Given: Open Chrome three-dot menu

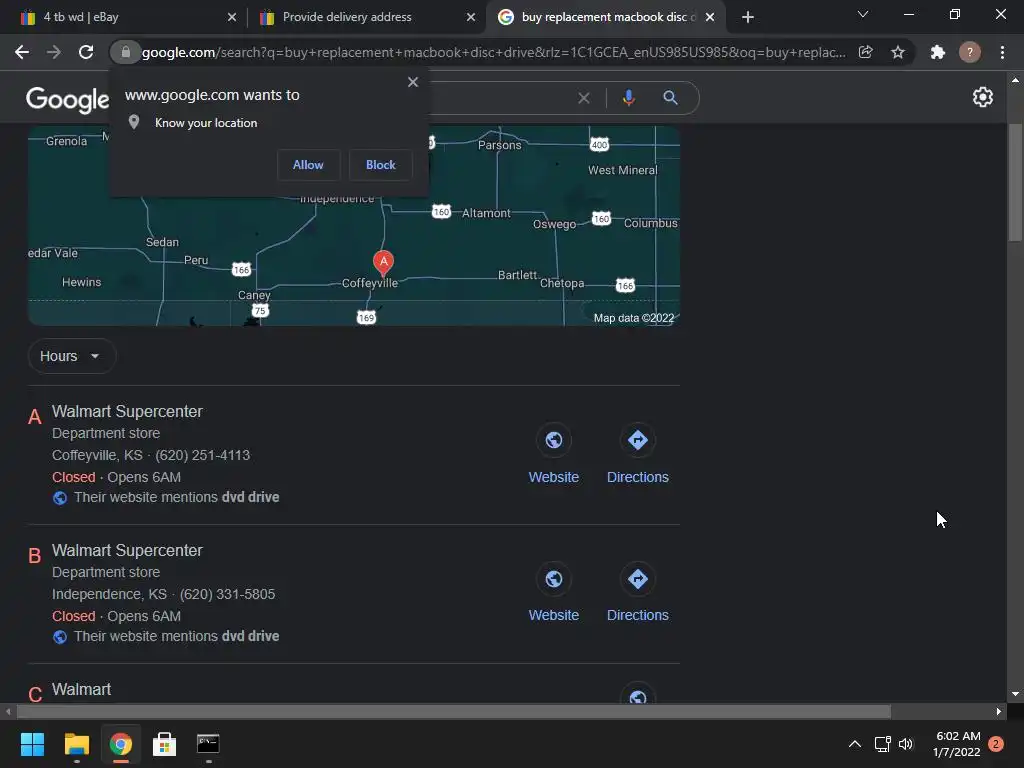Looking at the screenshot, I should click(x=1002, y=52).
